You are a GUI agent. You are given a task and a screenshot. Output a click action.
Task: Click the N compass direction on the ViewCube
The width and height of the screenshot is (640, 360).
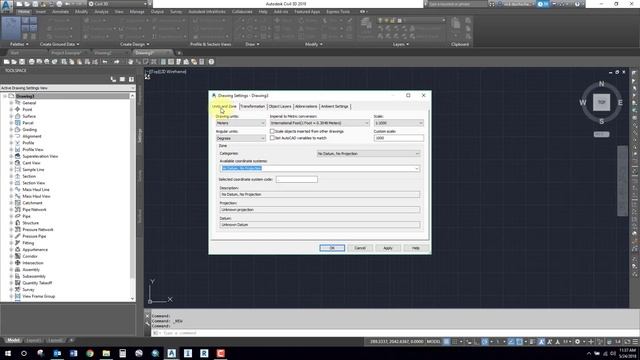[602, 84]
